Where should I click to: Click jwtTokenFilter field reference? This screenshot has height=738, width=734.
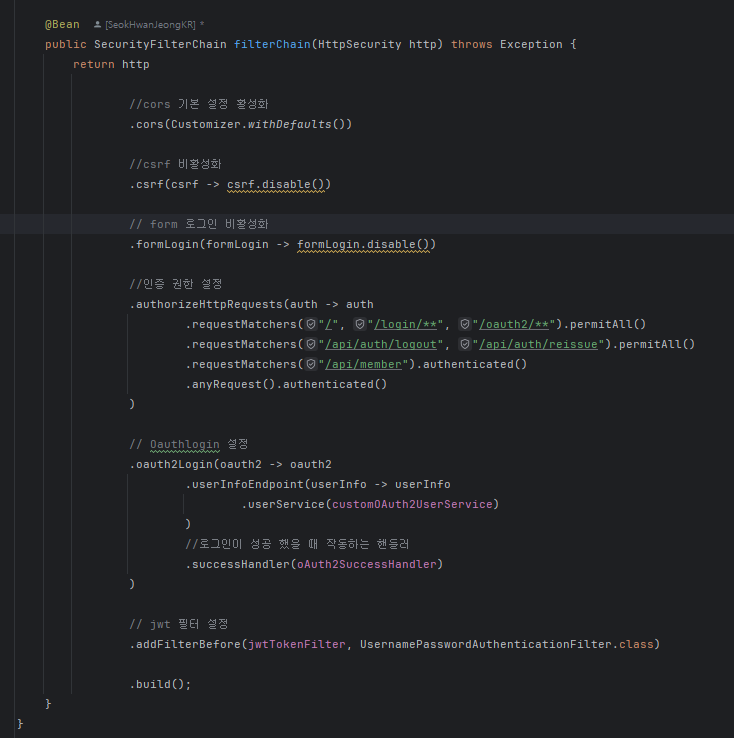(297, 644)
